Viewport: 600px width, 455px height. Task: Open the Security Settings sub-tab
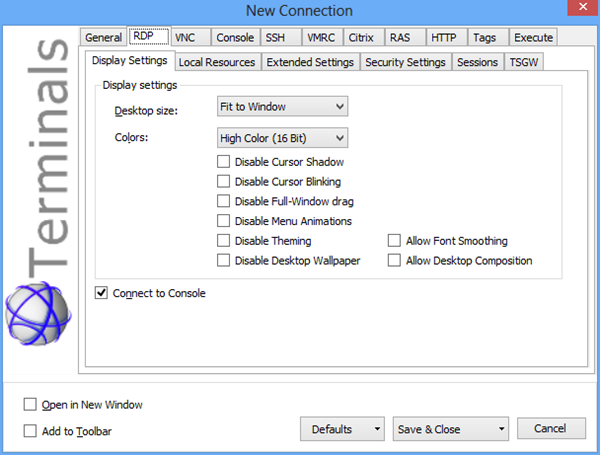[x=405, y=62]
